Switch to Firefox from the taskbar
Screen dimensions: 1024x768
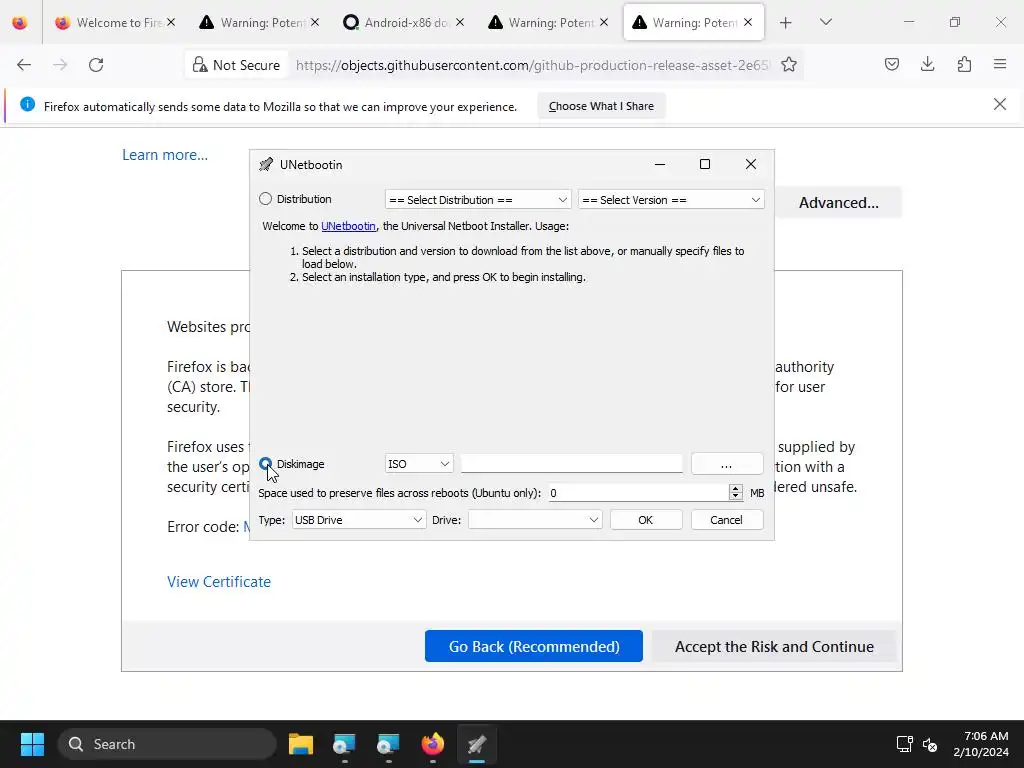coord(432,744)
